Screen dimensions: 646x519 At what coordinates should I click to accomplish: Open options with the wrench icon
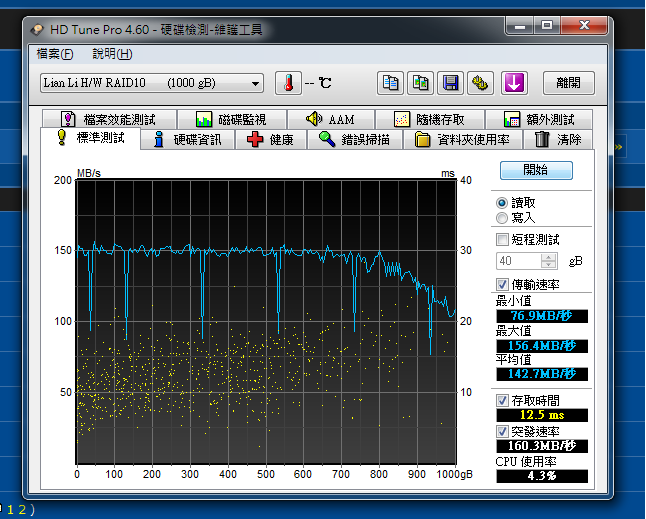(x=480, y=83)
